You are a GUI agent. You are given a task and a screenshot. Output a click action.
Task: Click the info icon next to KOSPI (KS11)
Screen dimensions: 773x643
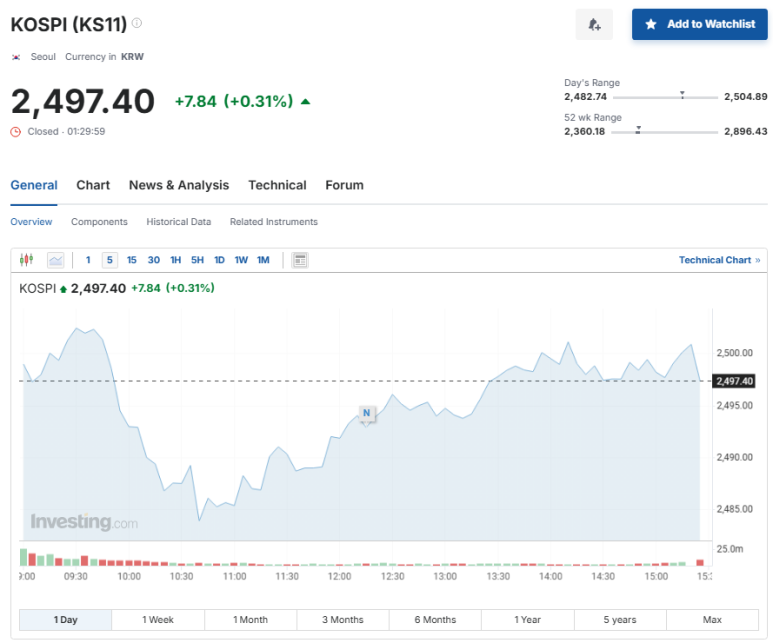tap(137, 23)
